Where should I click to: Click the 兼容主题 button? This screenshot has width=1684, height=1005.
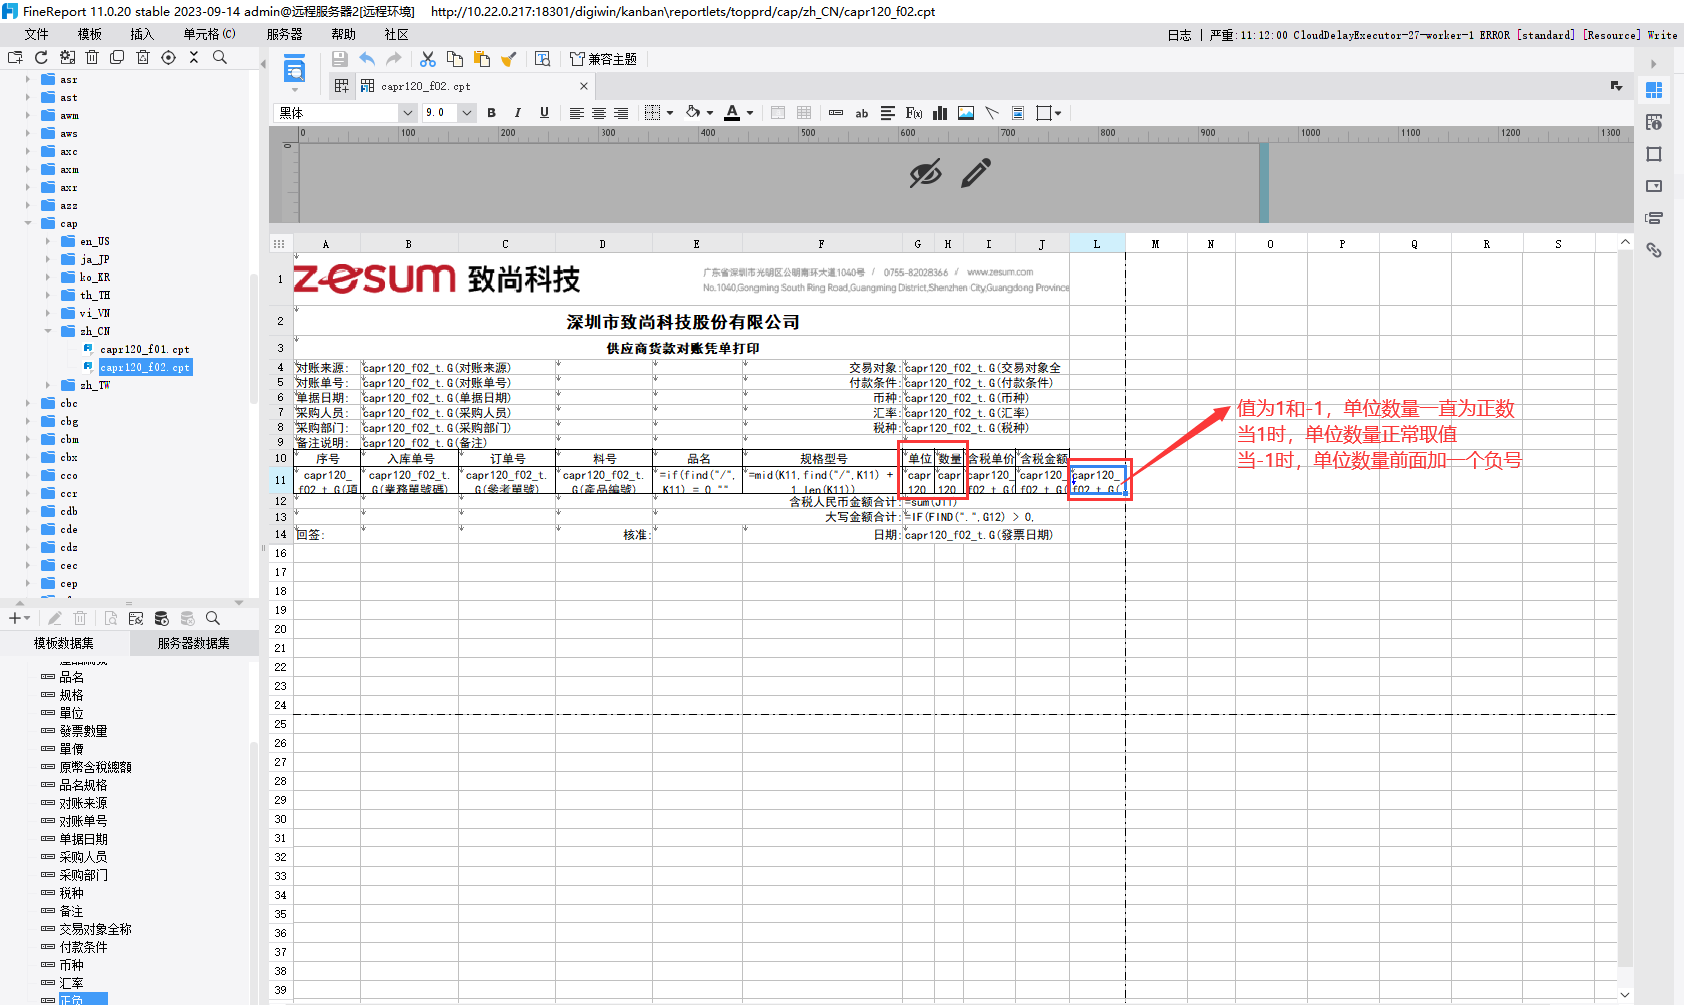pyautogui.click(x=603, y=59)
